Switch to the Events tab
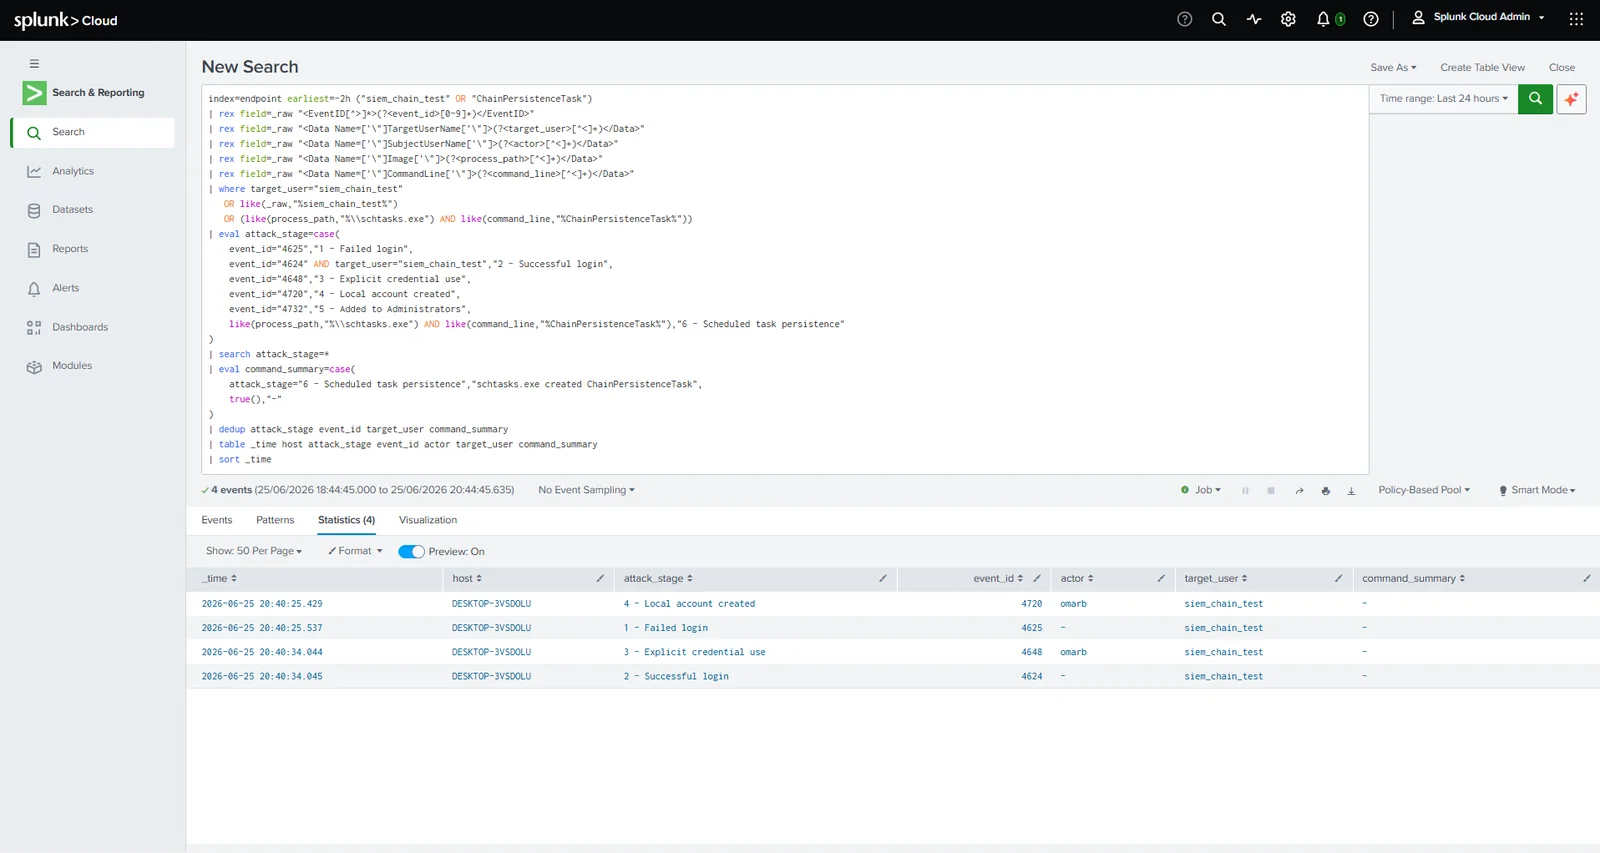Viewport: 1600px width, 853px height. tap(217, 520)
